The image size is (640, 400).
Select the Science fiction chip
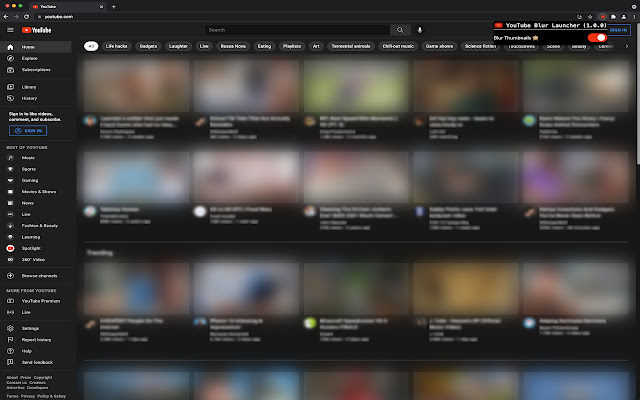click(480, 46)
